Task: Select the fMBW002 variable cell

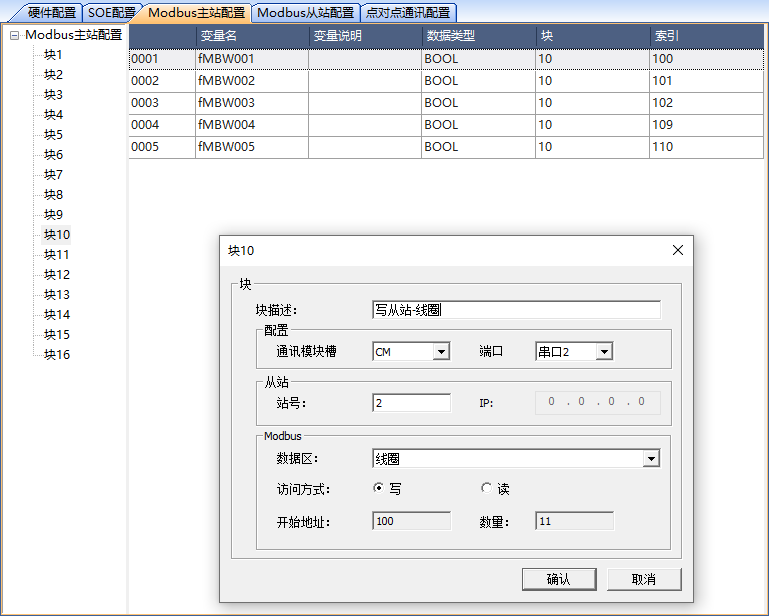Action: pos(252,81)
